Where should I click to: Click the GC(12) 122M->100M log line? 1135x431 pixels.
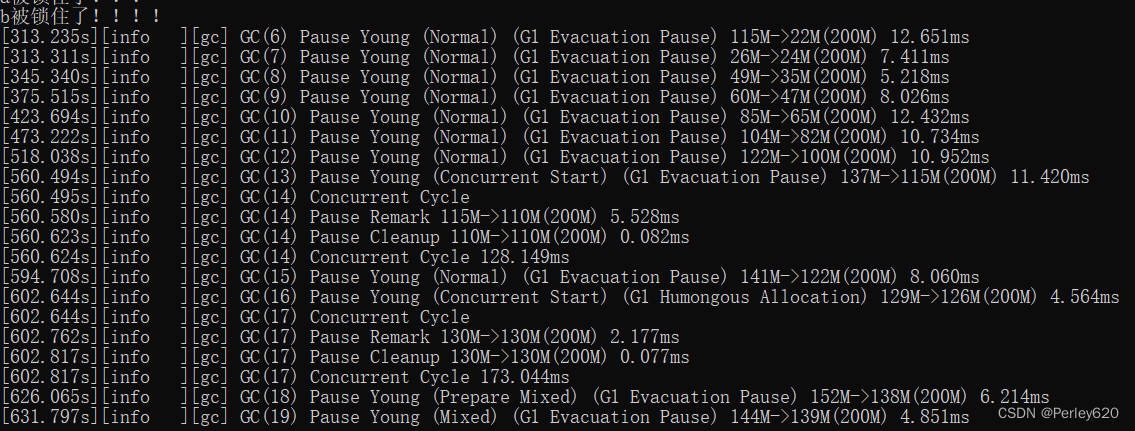495,157
